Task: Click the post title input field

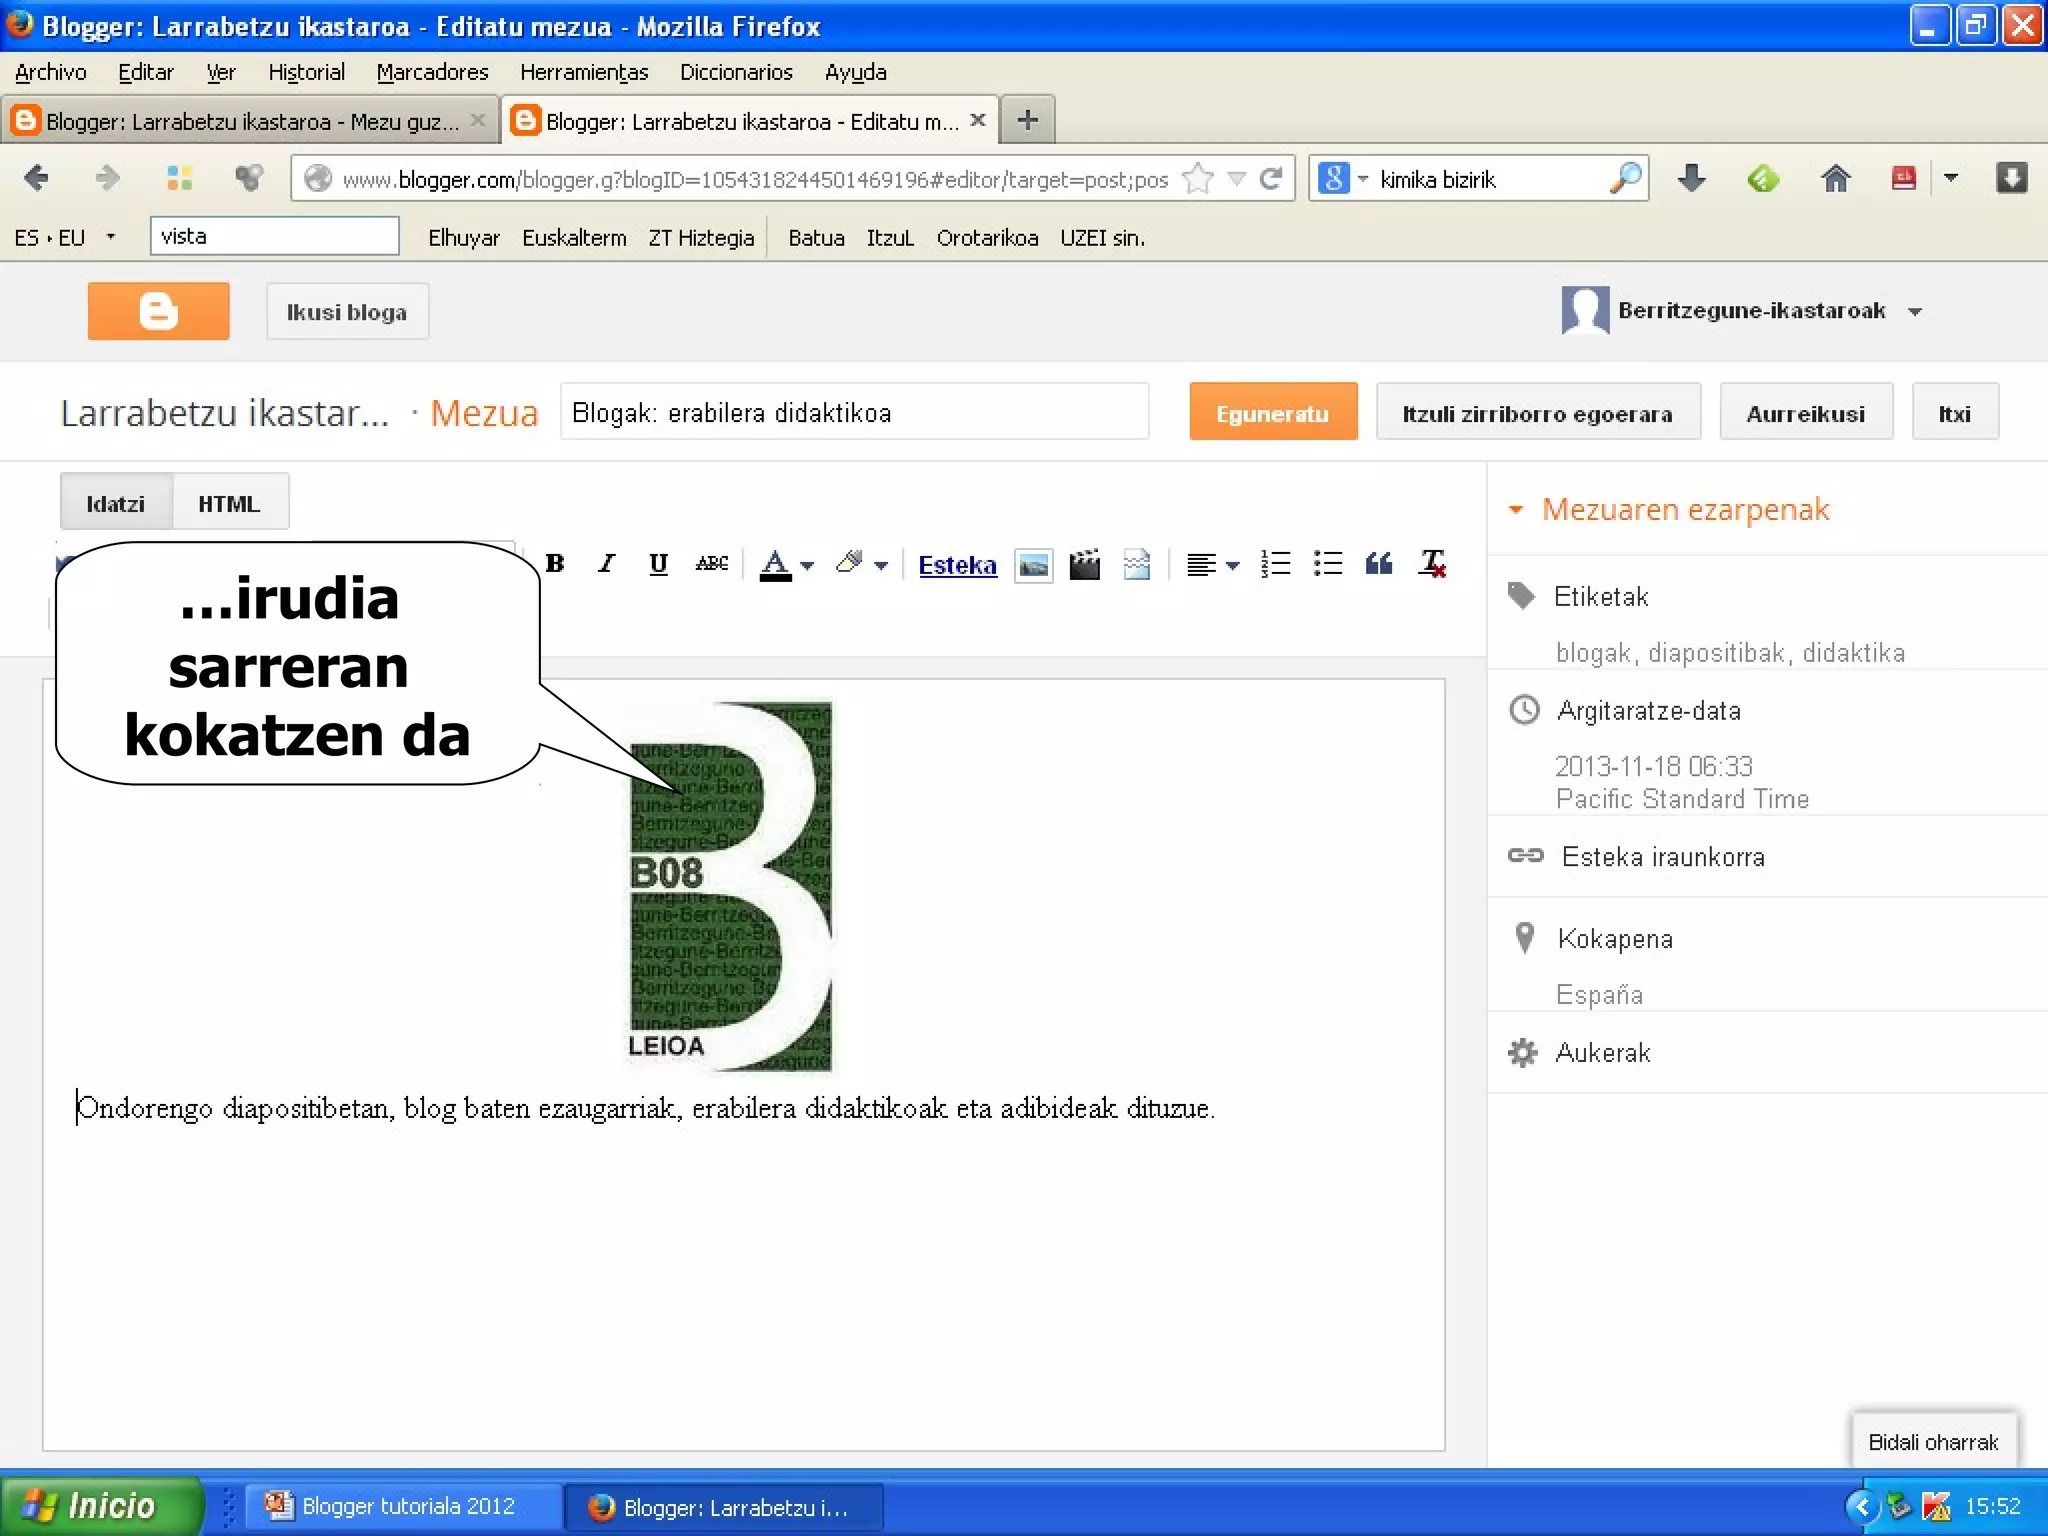Action: point(854,413)
